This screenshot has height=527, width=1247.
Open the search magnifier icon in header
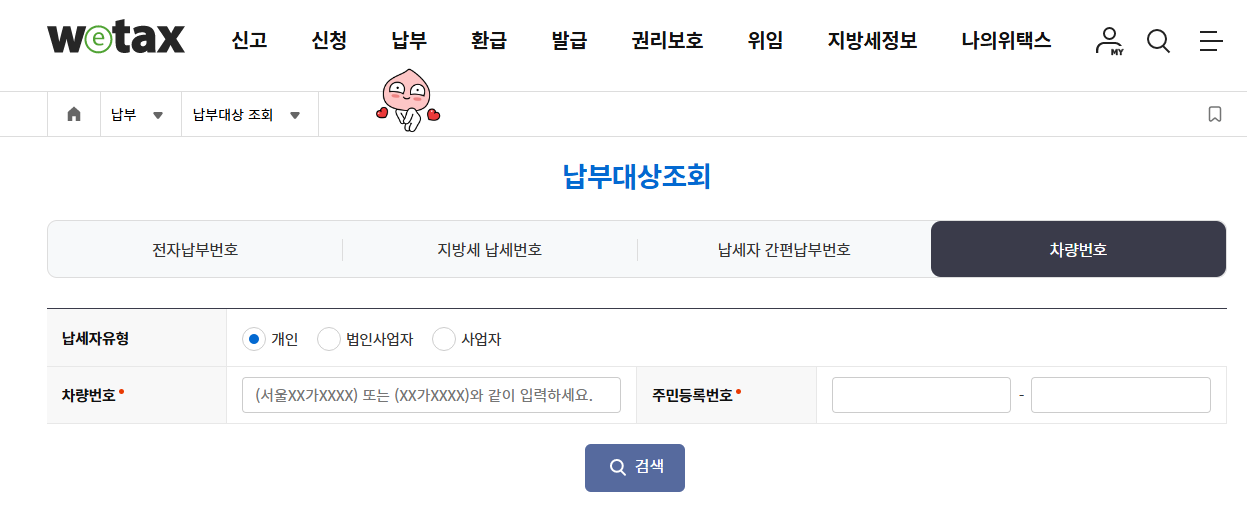coord(1158,41)
